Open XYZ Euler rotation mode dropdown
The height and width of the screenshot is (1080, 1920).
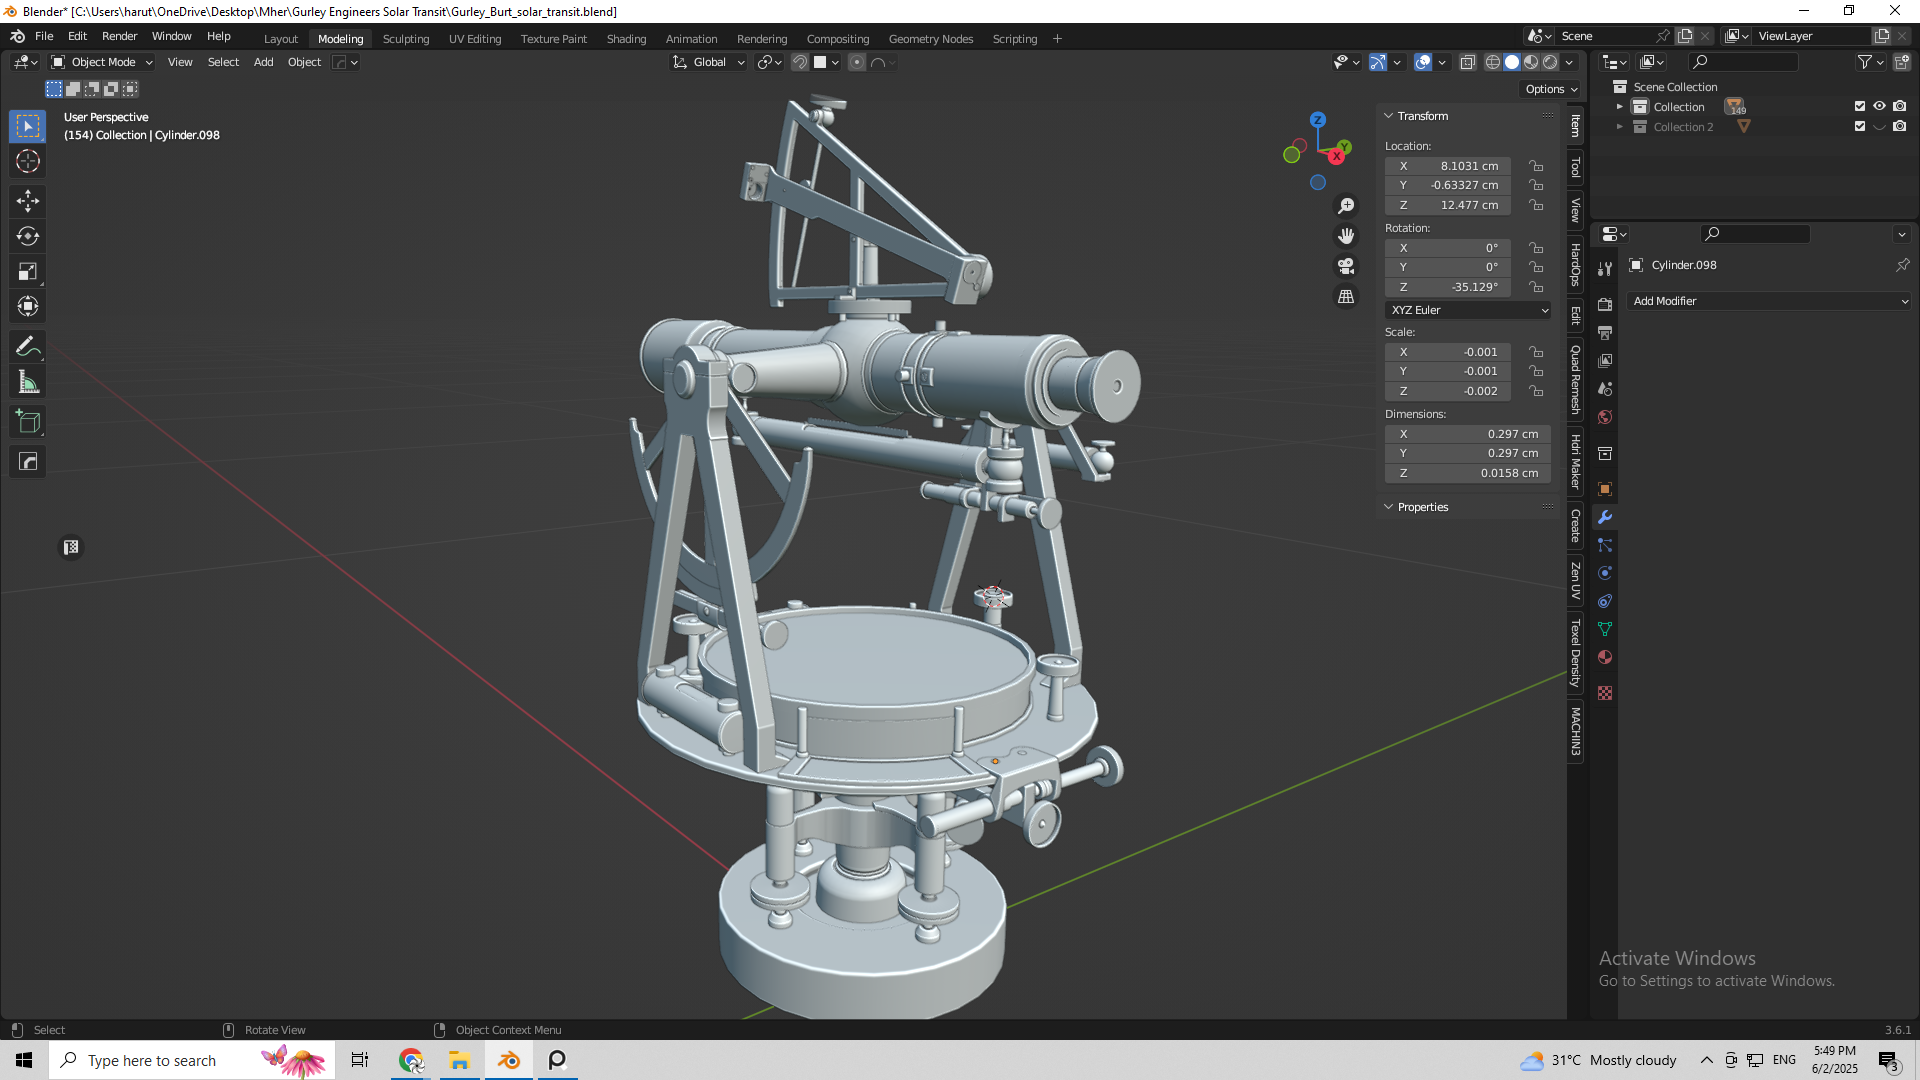[x=1468, y=310]
